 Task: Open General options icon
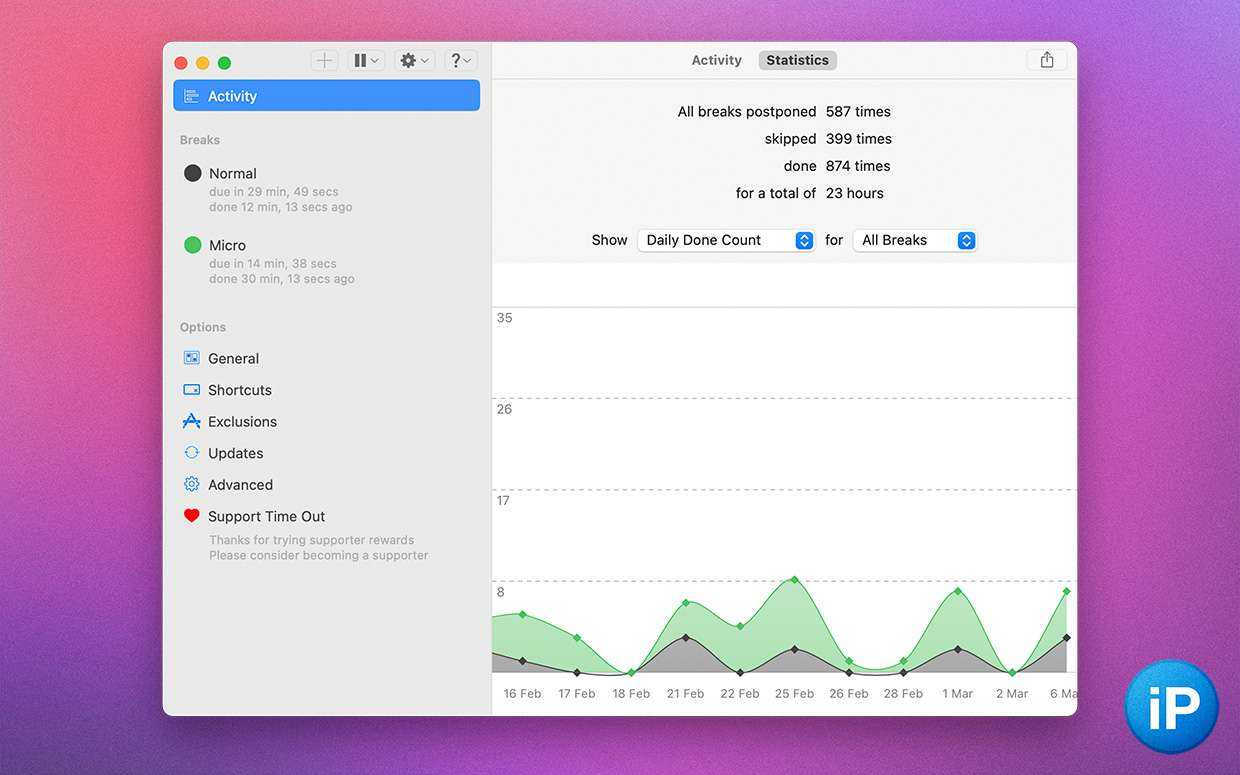[x=192, y=358]
